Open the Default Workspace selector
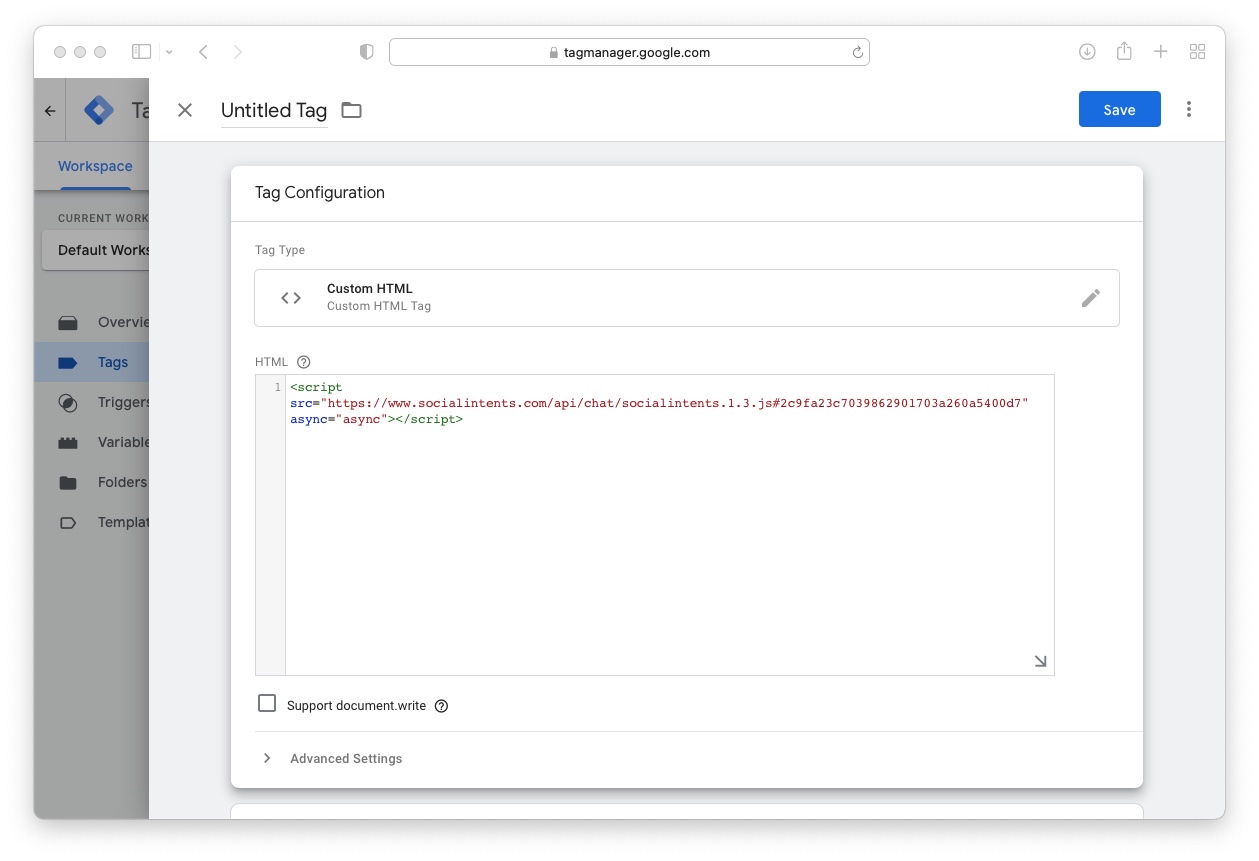Image resolution: width=1259 pixels, height=861 pixels. point(96,250)
